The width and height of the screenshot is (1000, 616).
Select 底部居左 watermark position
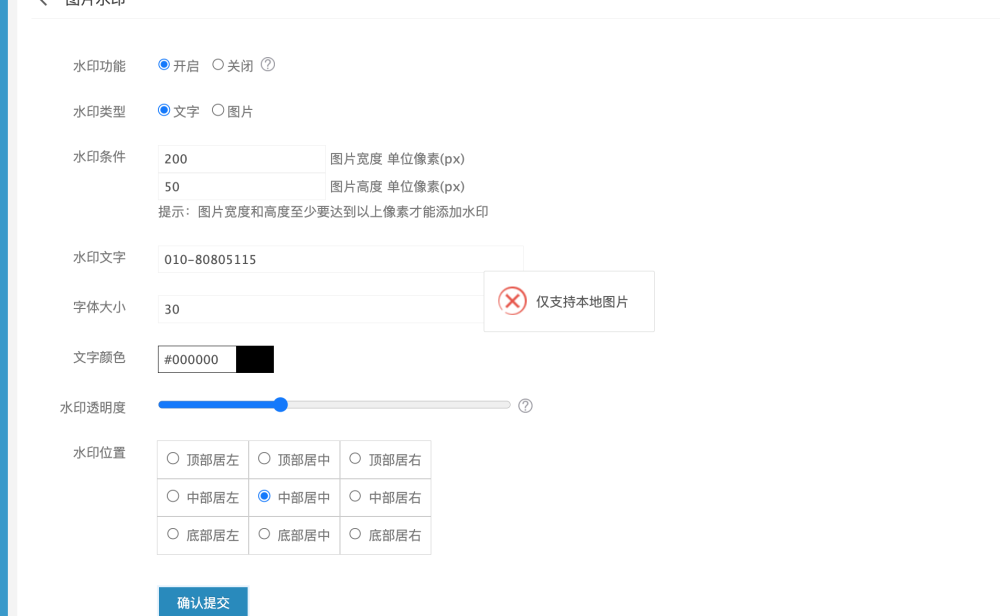pyautogui.click(x=173, y=534)
